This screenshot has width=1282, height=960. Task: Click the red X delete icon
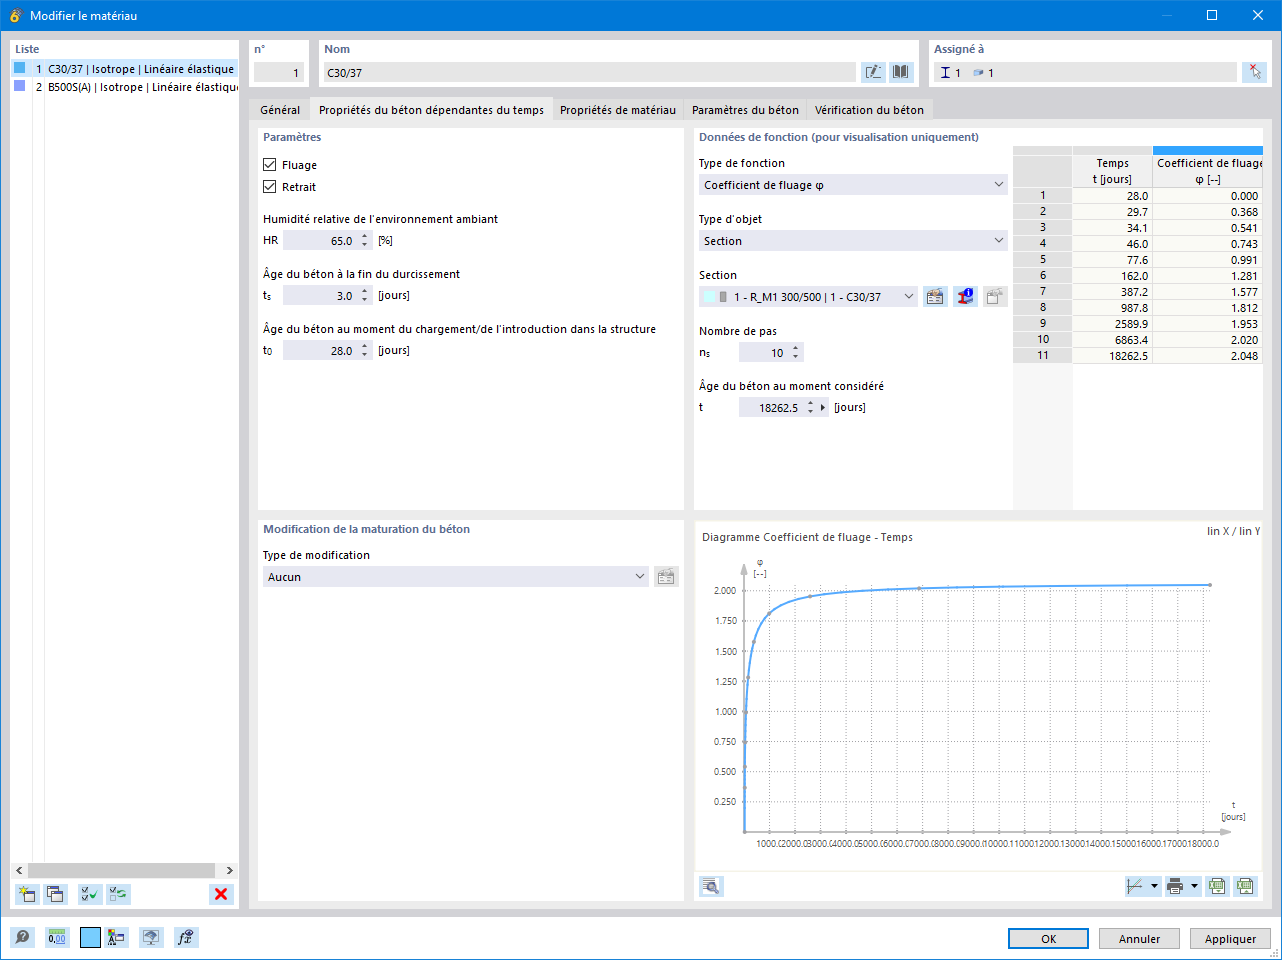click(221, 894)
